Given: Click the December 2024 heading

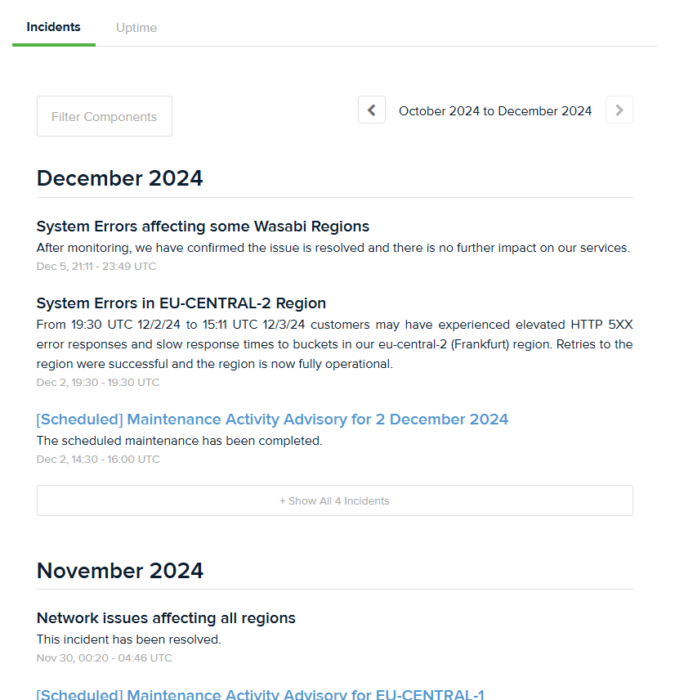Looking at the screenshot, I should tap(120, 178).
